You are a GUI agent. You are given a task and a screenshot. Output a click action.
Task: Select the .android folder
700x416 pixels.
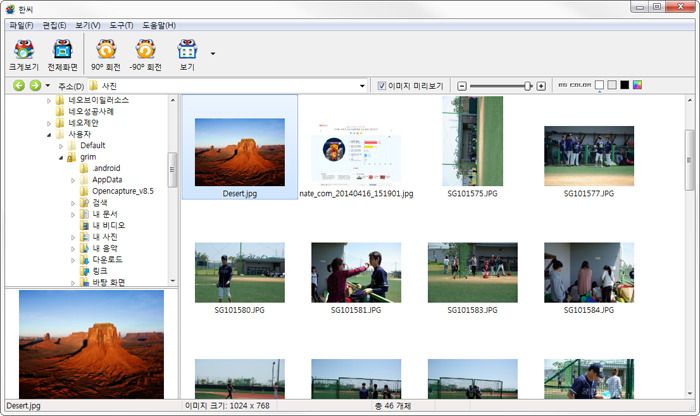pos(106,168)
